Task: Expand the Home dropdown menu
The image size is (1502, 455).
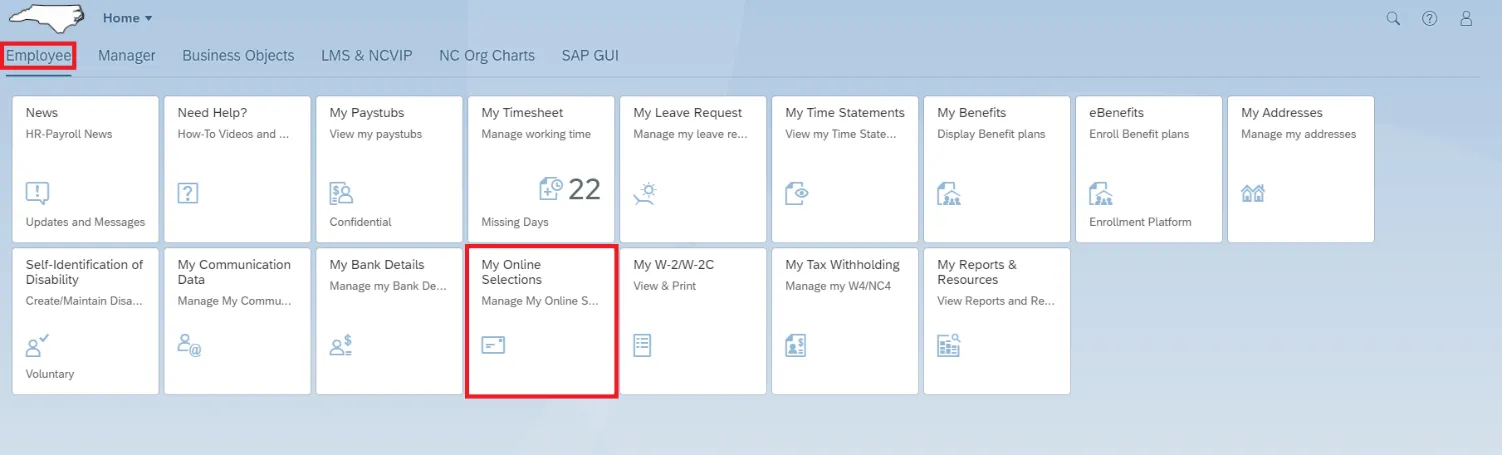Action: tap(128, 18)
